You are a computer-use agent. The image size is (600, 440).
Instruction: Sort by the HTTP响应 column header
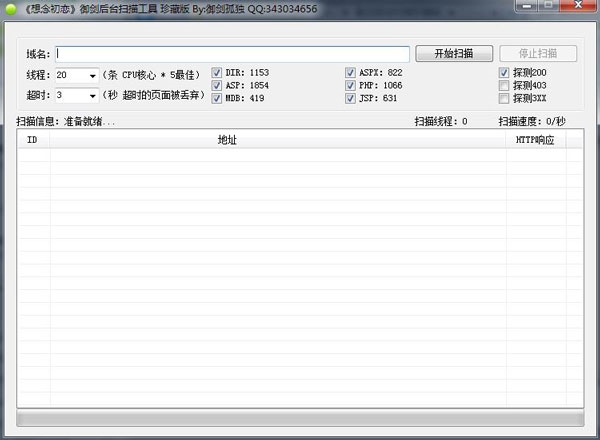click(536, 140)
